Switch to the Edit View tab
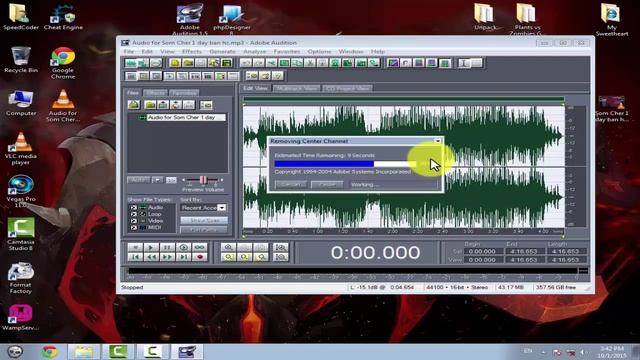 [x=255, y=88]
